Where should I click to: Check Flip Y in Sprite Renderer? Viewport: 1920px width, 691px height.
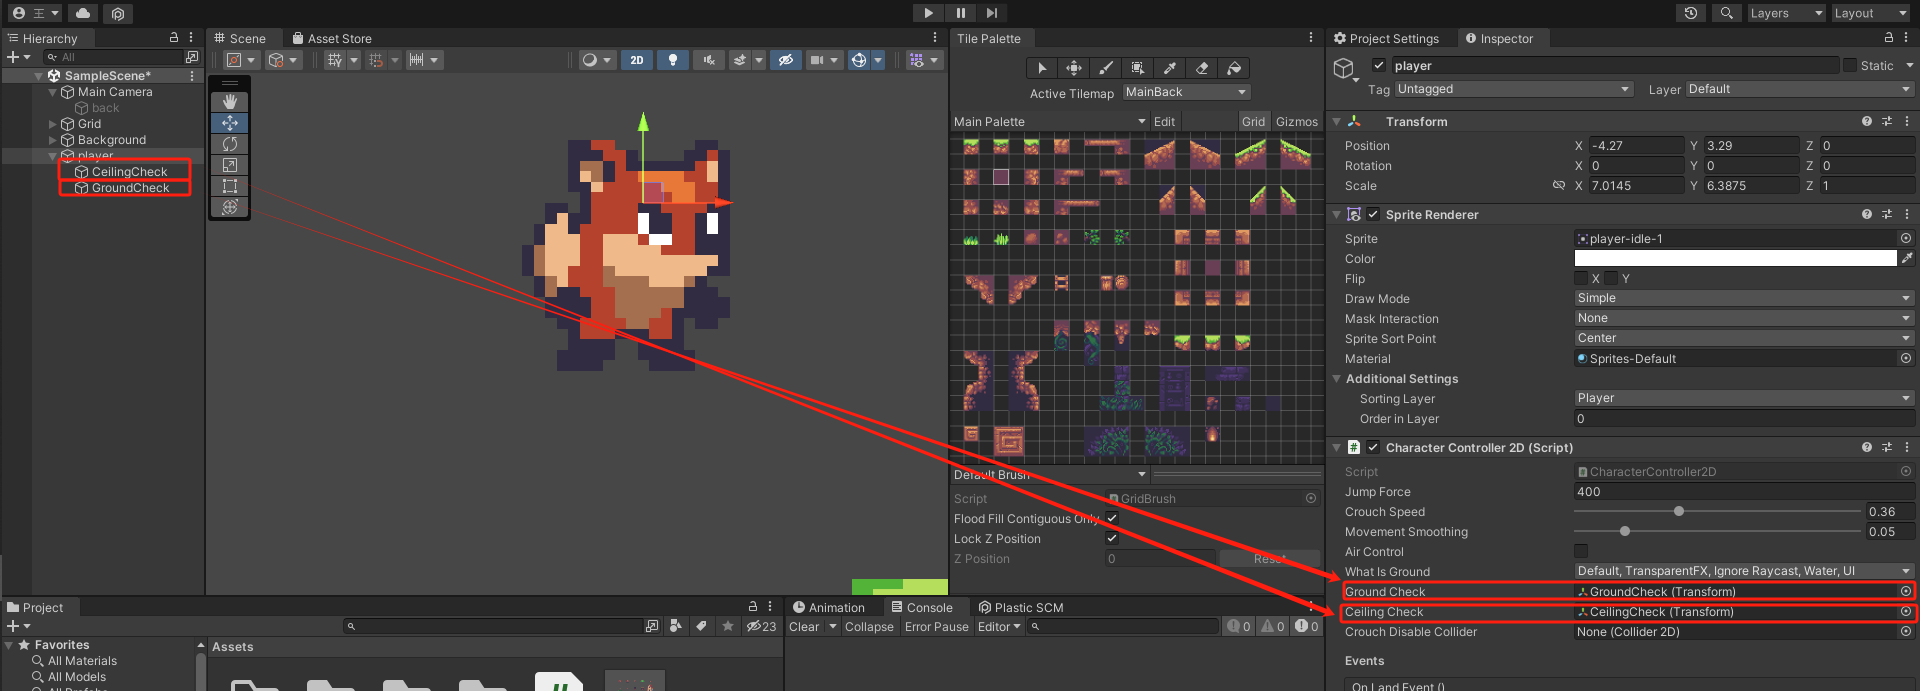click(1611, 278)
